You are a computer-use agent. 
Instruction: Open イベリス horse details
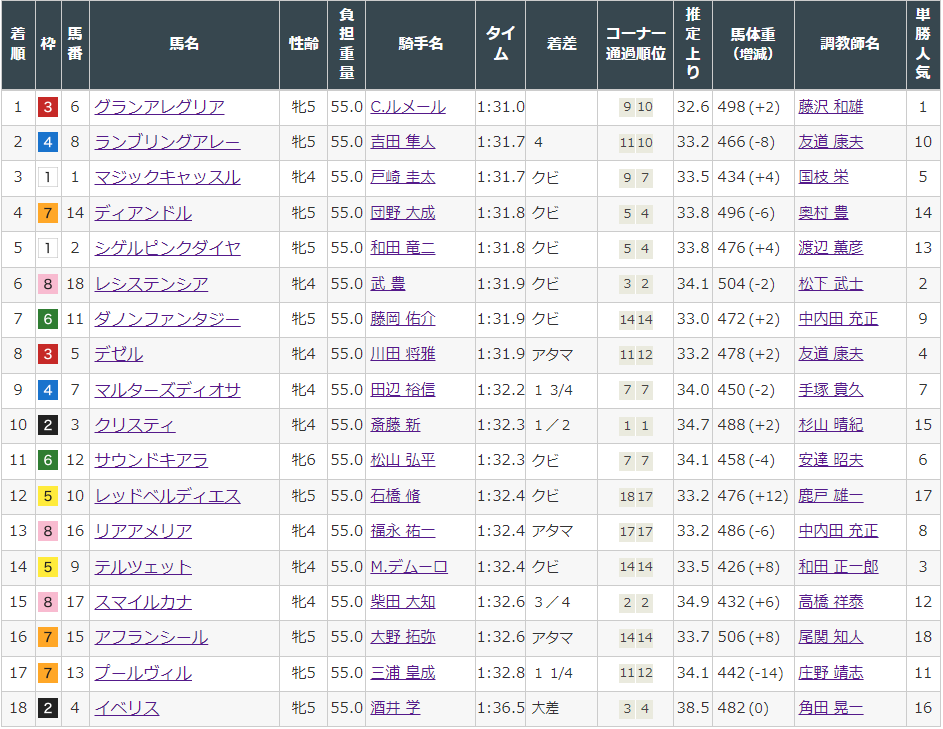(127, 708)
